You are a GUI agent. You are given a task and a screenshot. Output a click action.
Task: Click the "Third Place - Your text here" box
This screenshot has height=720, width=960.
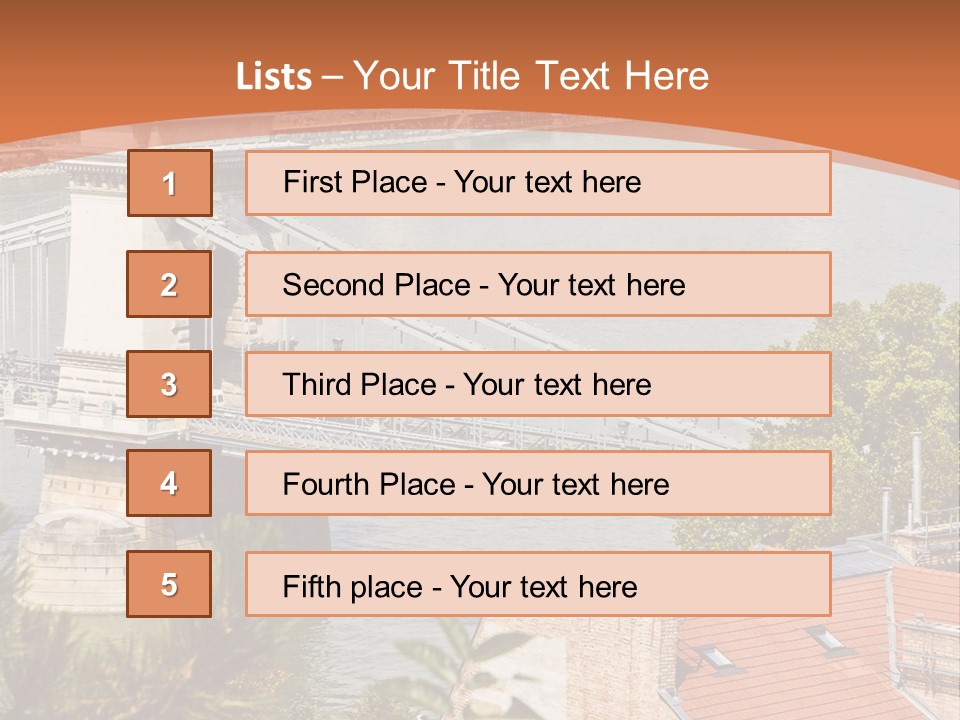[538, 384]
